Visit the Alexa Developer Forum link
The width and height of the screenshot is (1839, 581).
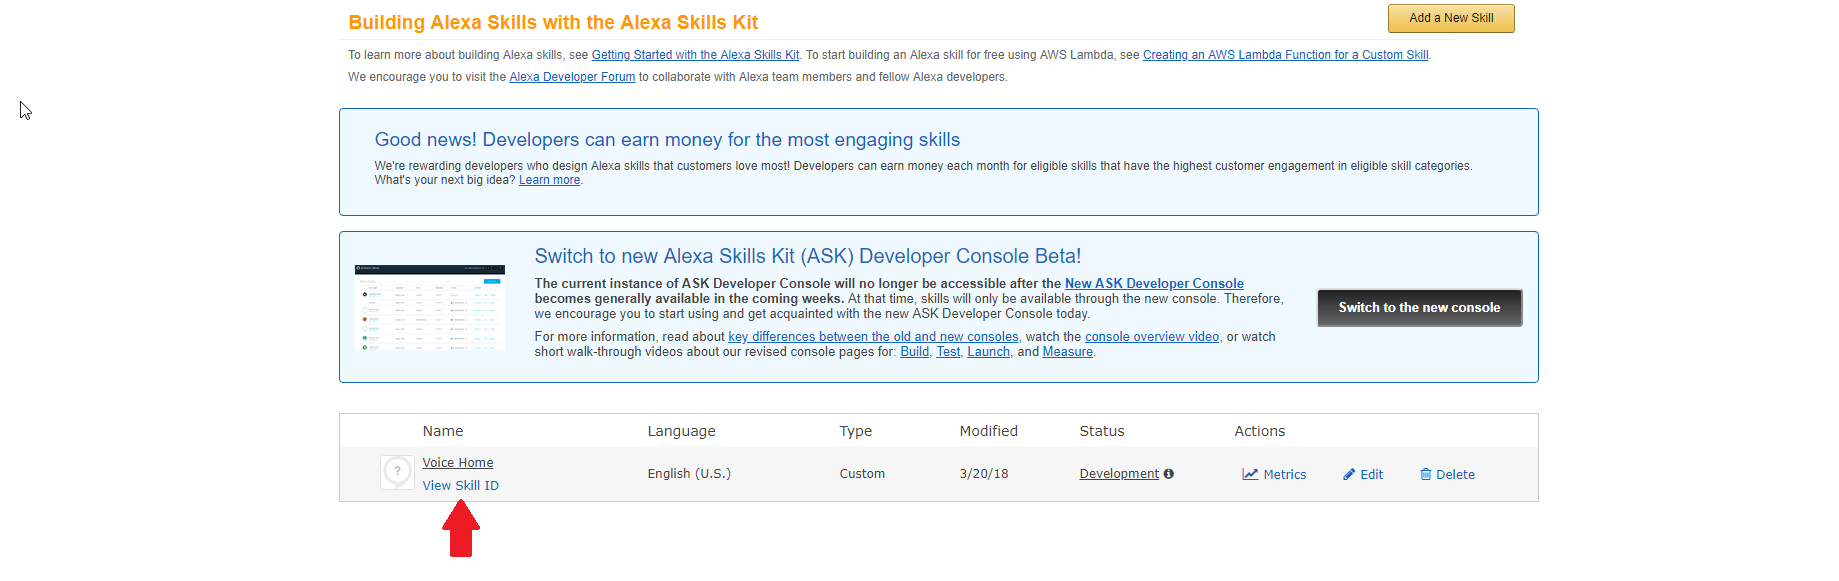click(572, 77)
